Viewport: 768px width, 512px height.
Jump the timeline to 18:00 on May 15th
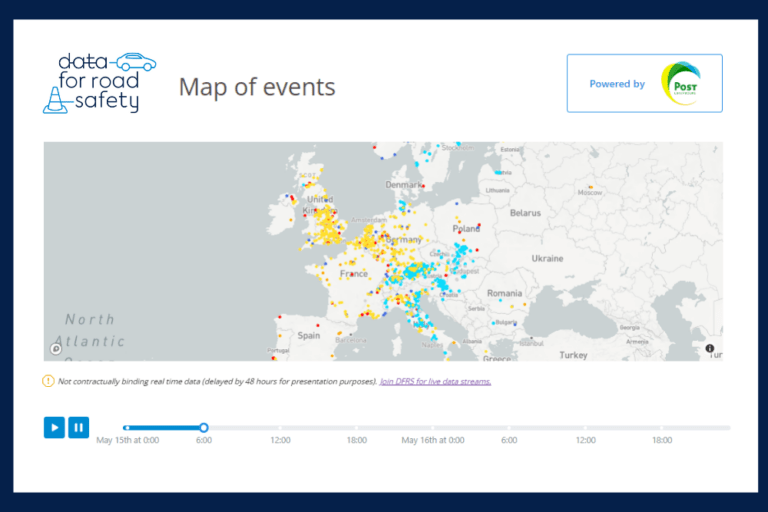click(x=357, y=428)
